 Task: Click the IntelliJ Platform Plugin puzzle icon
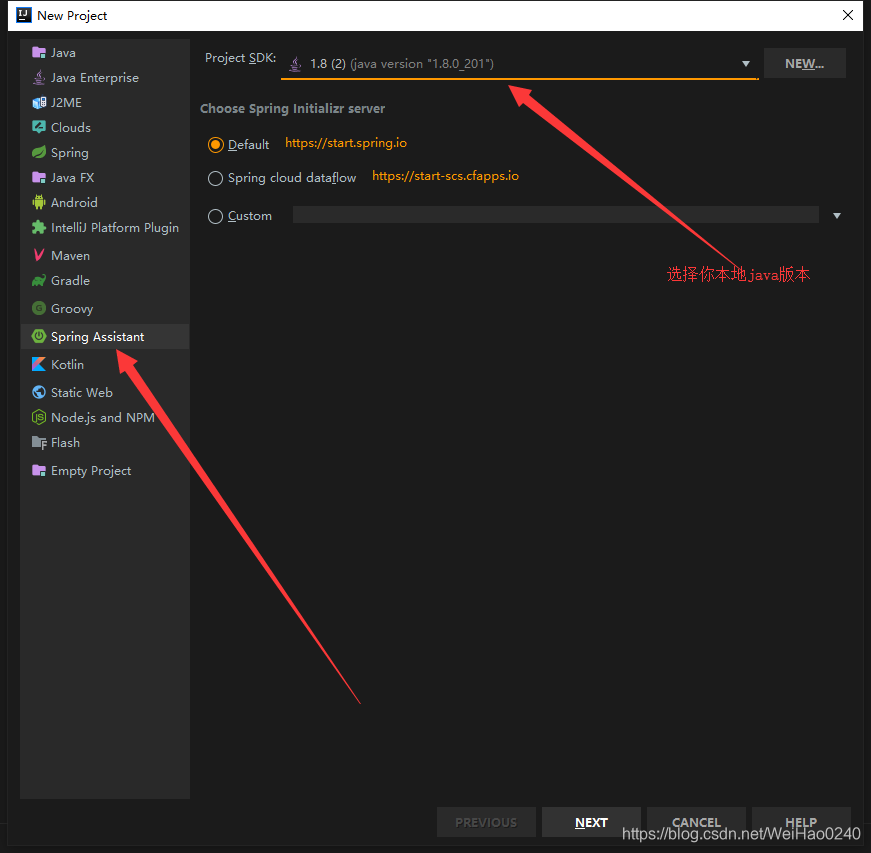[x=39, y=227]
